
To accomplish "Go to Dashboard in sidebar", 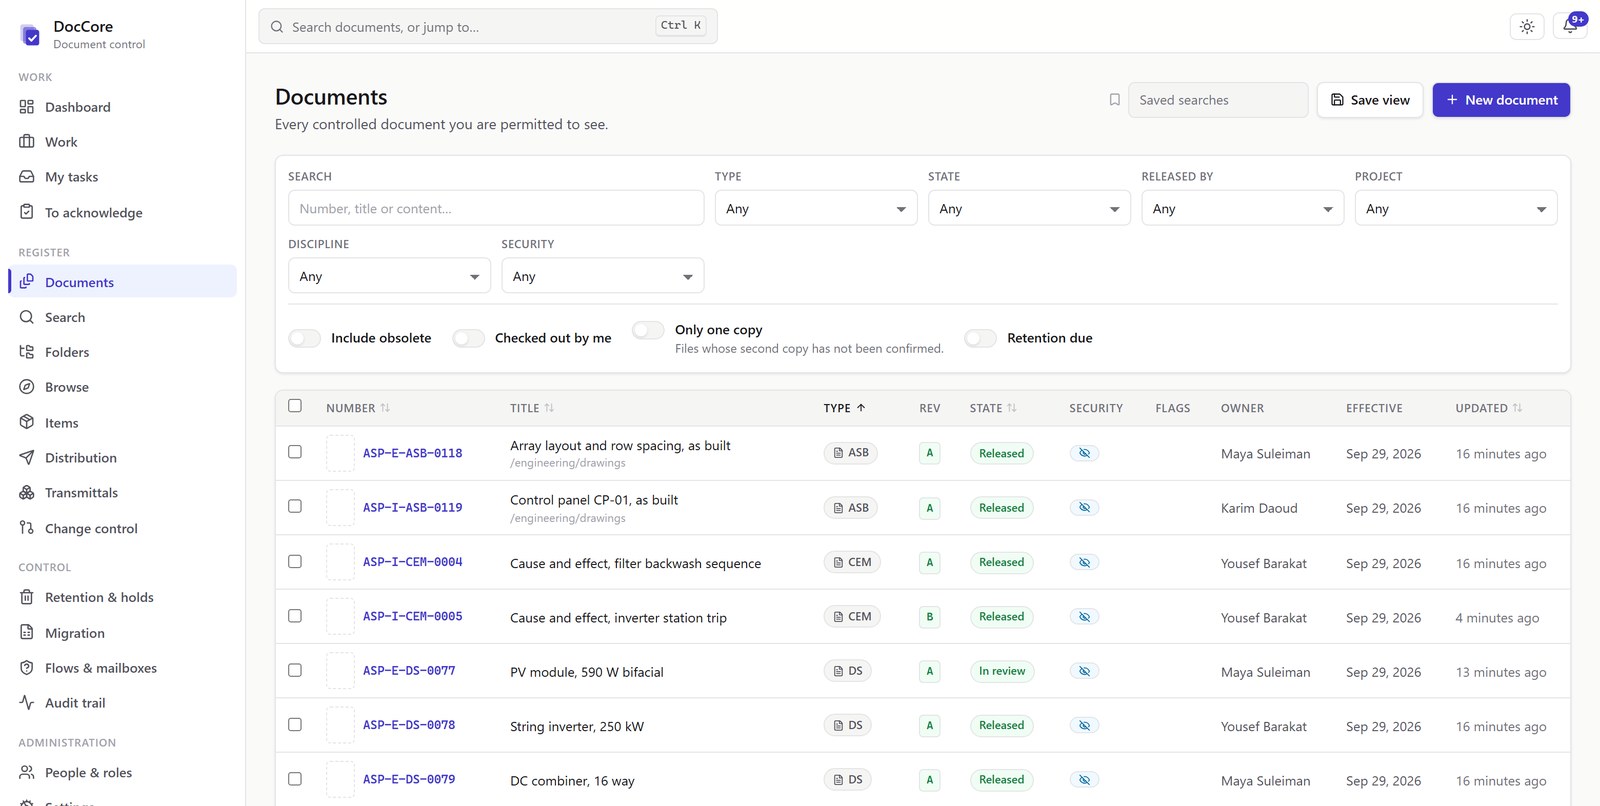I will pos(122,107).
